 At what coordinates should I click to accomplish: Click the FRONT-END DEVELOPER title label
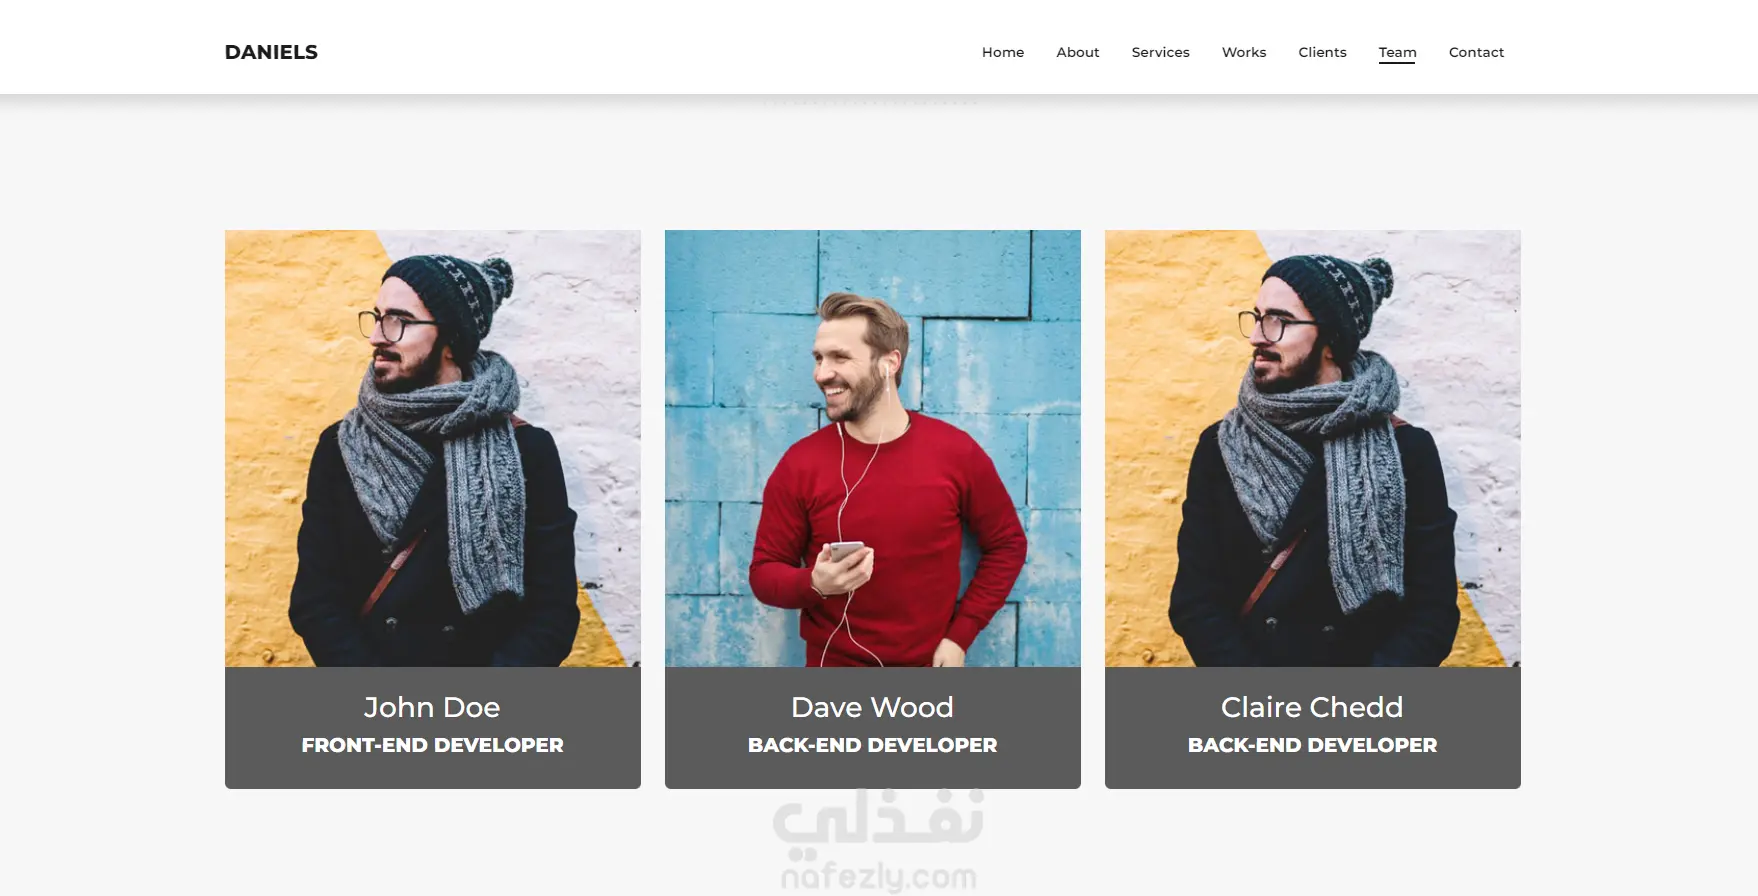(433, 745)
